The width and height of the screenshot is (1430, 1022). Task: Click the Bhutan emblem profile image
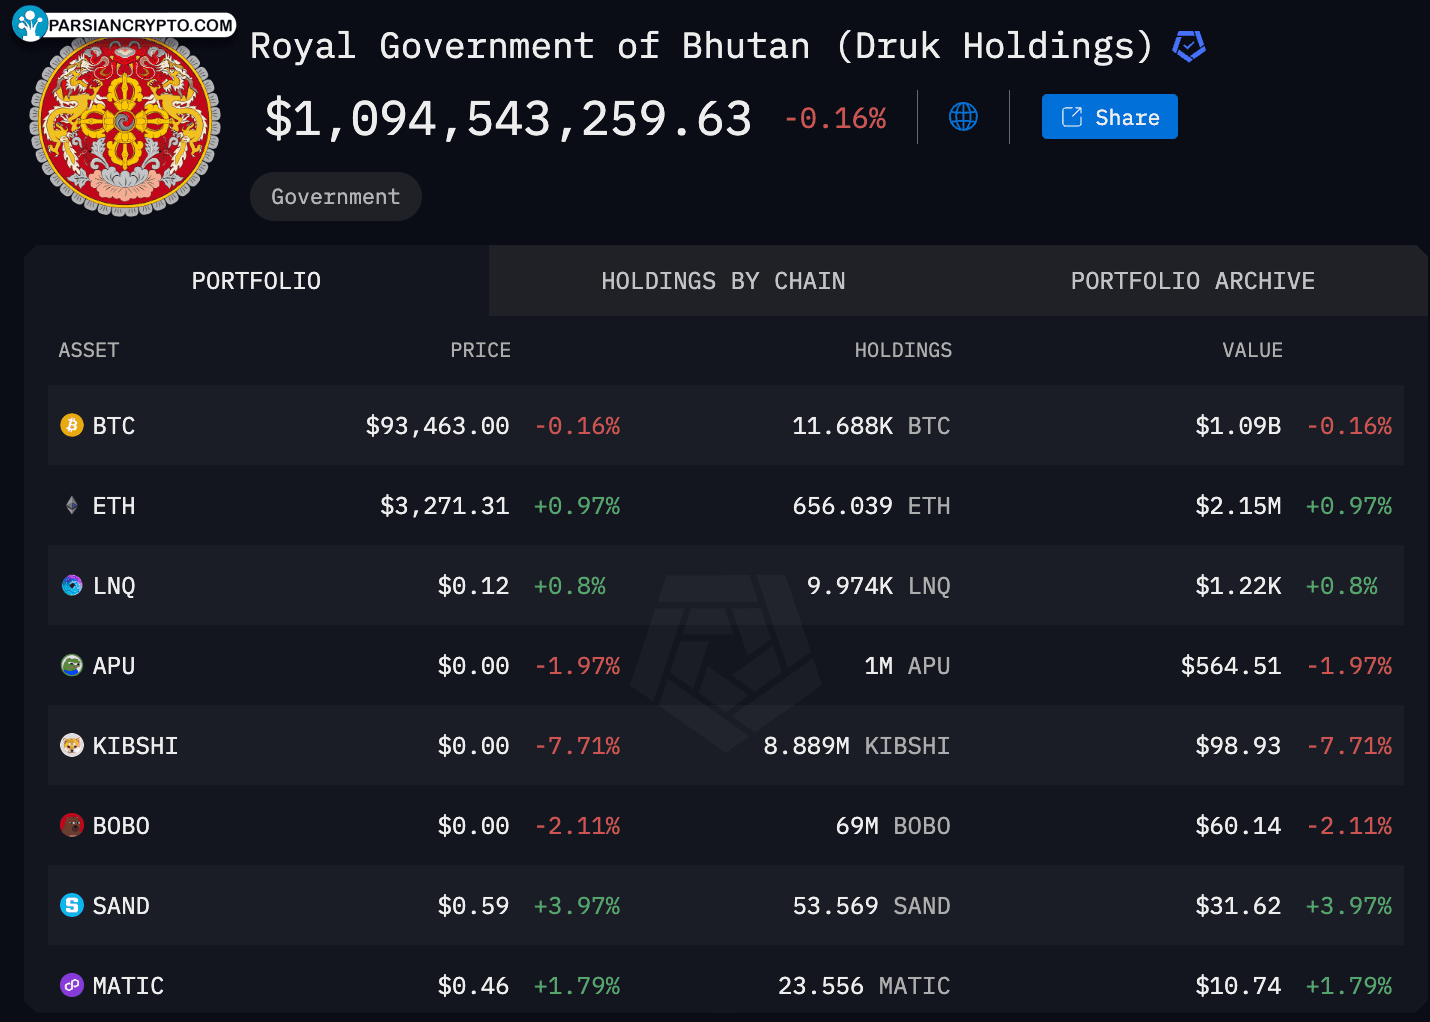pyautogui.click(x=125, y=124)
